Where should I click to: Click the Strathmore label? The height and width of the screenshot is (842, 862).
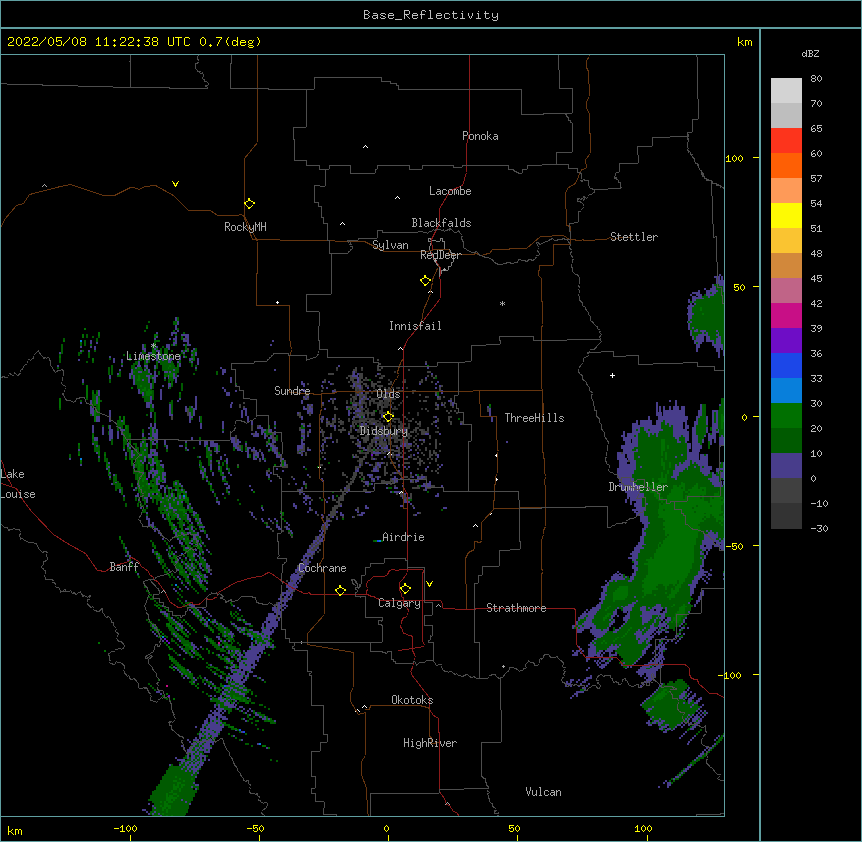coord(516,608)
